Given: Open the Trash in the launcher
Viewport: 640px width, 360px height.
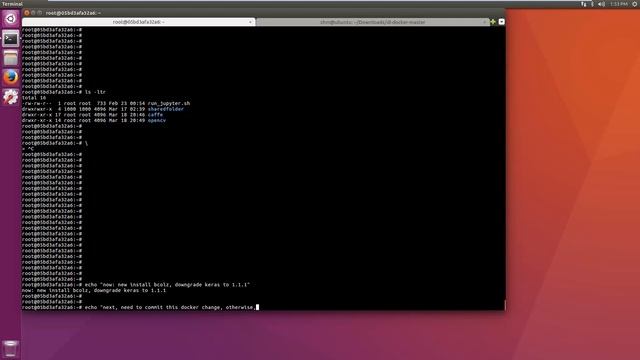Looking at the screenshot, I should pos(11,349).
